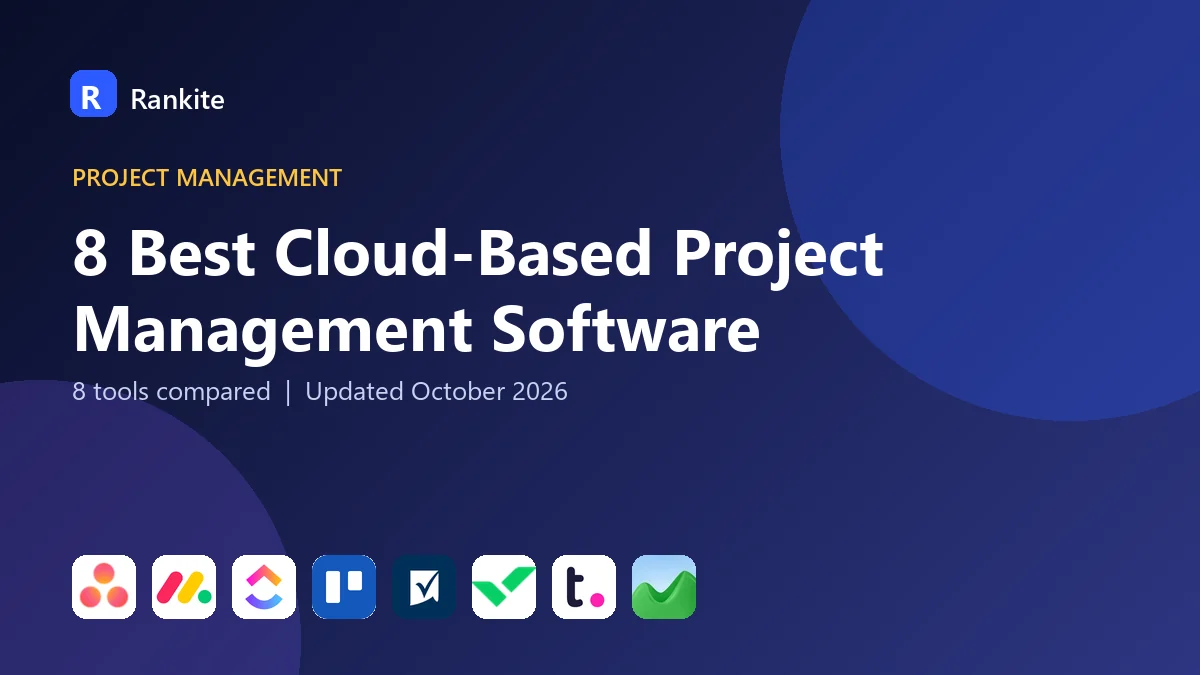Click the Rankite brand name

pyautogui.click(x=177, y=98)
